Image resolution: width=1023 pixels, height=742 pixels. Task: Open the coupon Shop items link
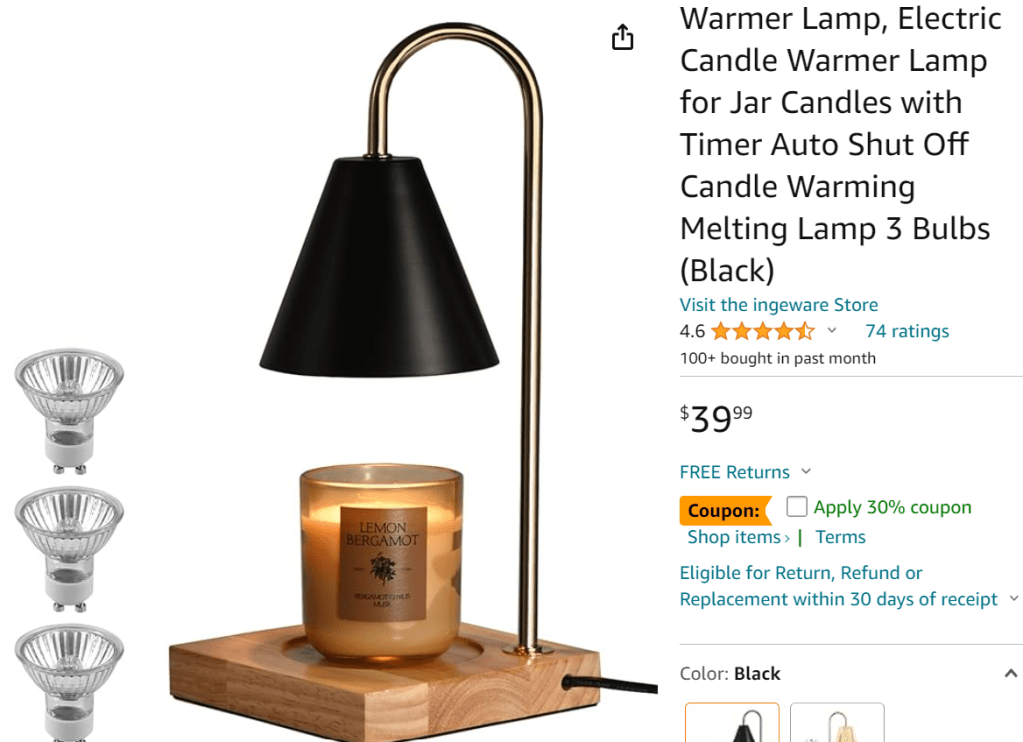point(739,537)
